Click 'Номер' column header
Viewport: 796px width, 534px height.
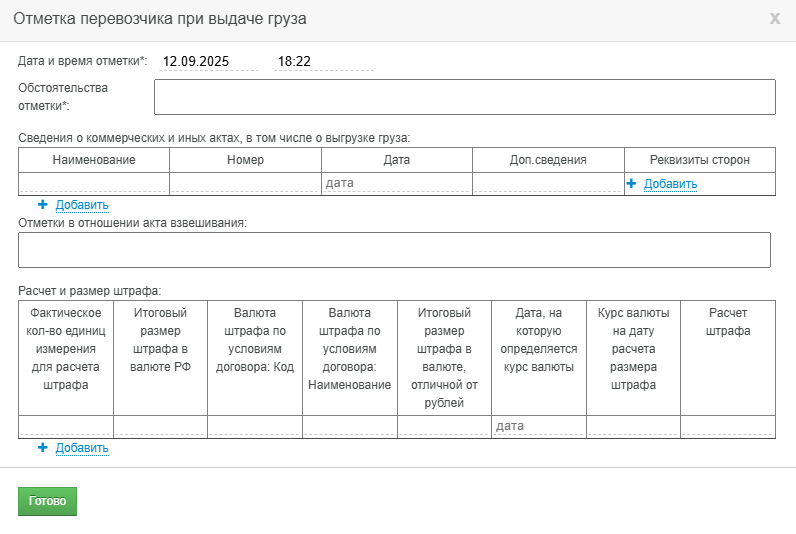pos(245,160)
